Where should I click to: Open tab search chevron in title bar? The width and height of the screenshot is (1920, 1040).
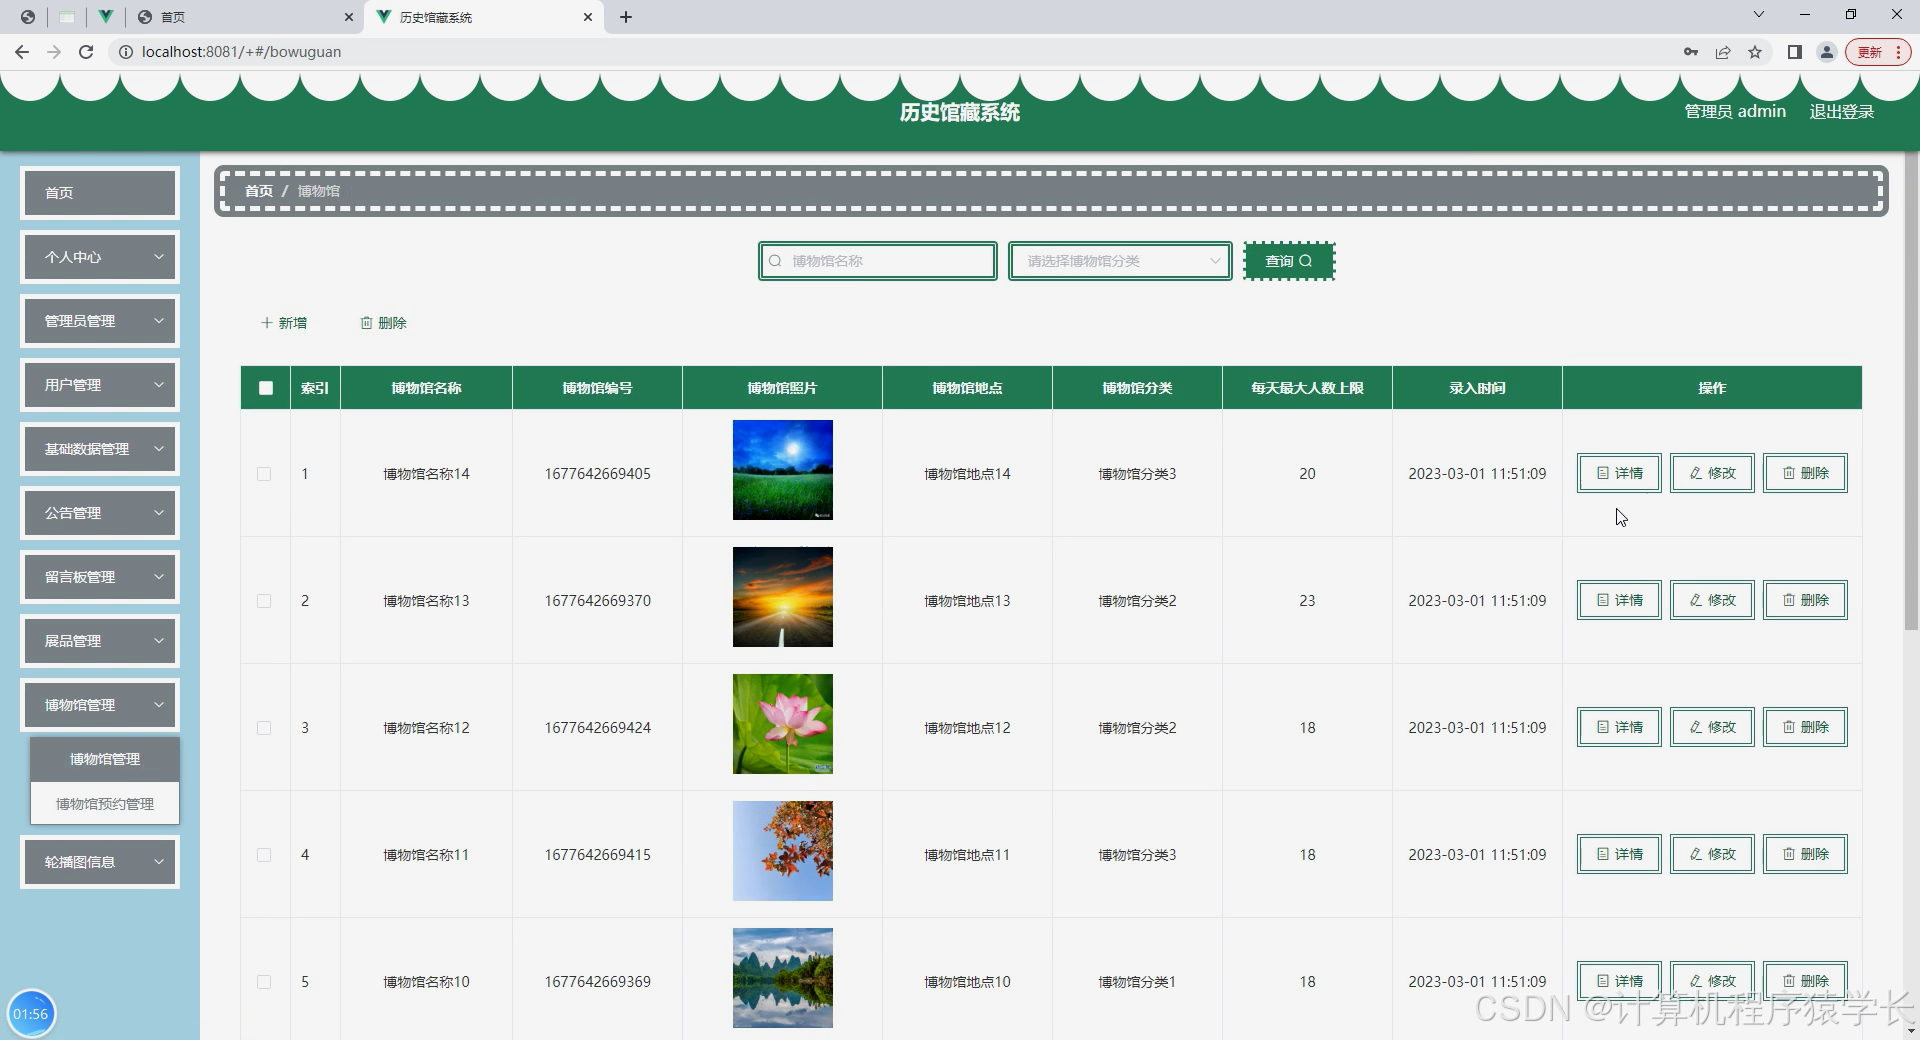coord(1759,14)
